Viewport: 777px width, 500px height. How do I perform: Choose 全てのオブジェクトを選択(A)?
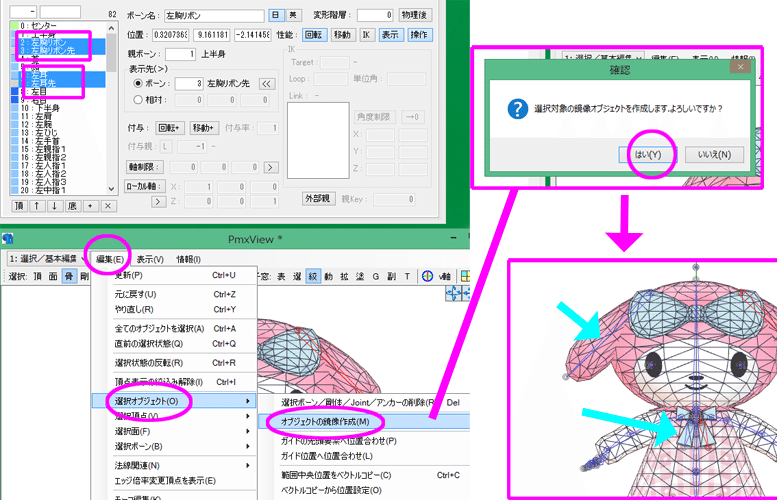[x=174, y=329]
